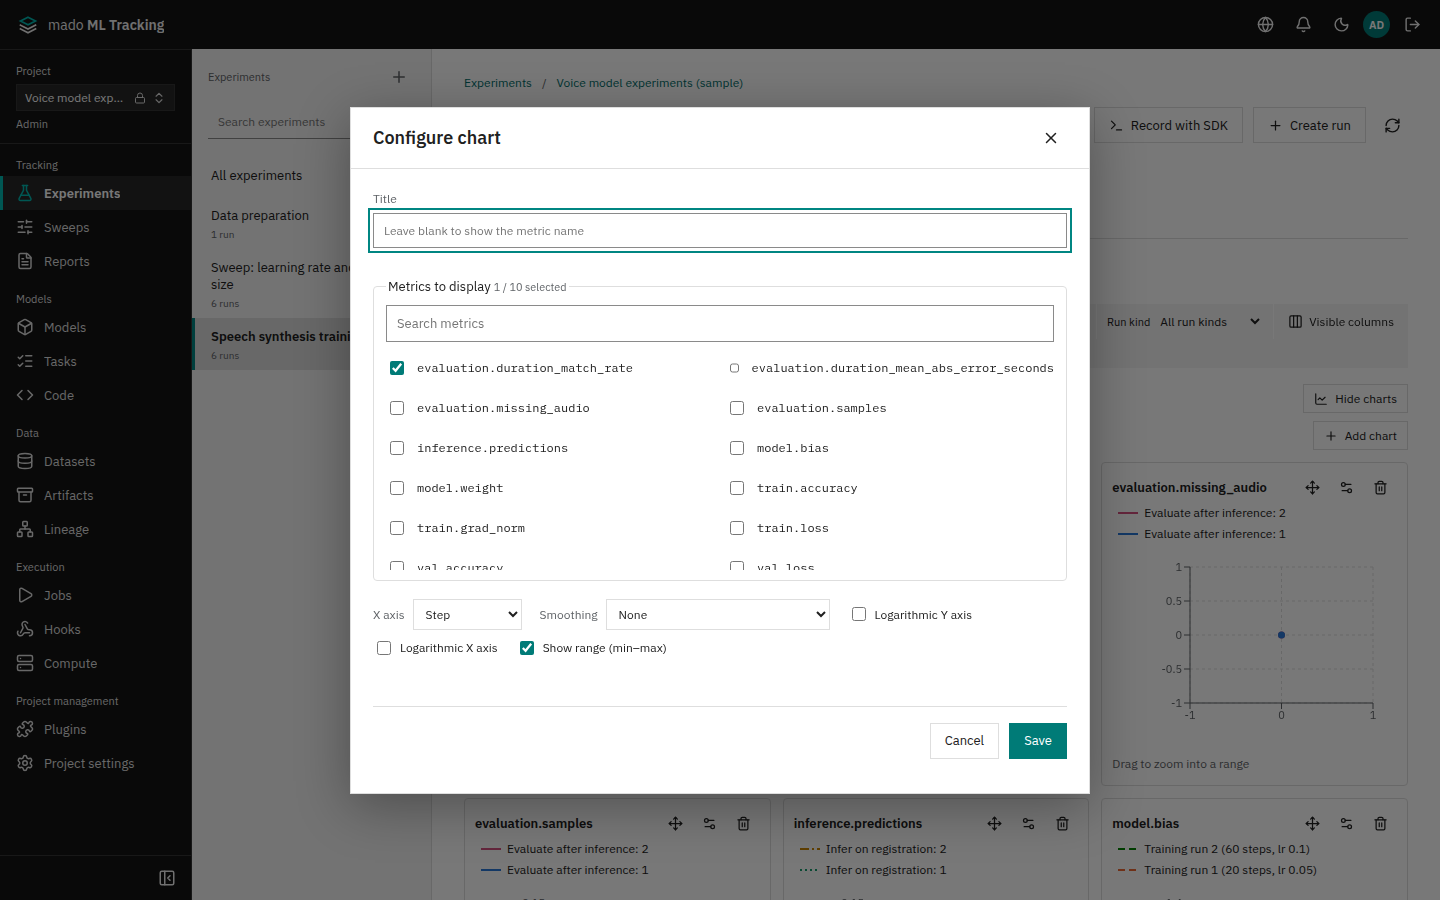Click move icon on evaluation.samples chart
The width and height of the screenshot is (1440, 900).
675,824
